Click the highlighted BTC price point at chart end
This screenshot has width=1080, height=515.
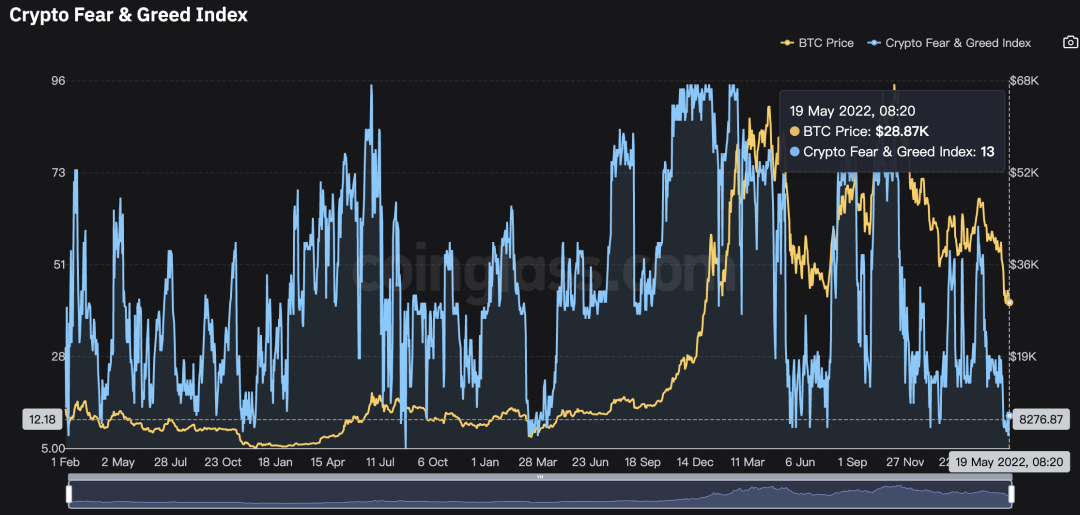coord(1009,302)
